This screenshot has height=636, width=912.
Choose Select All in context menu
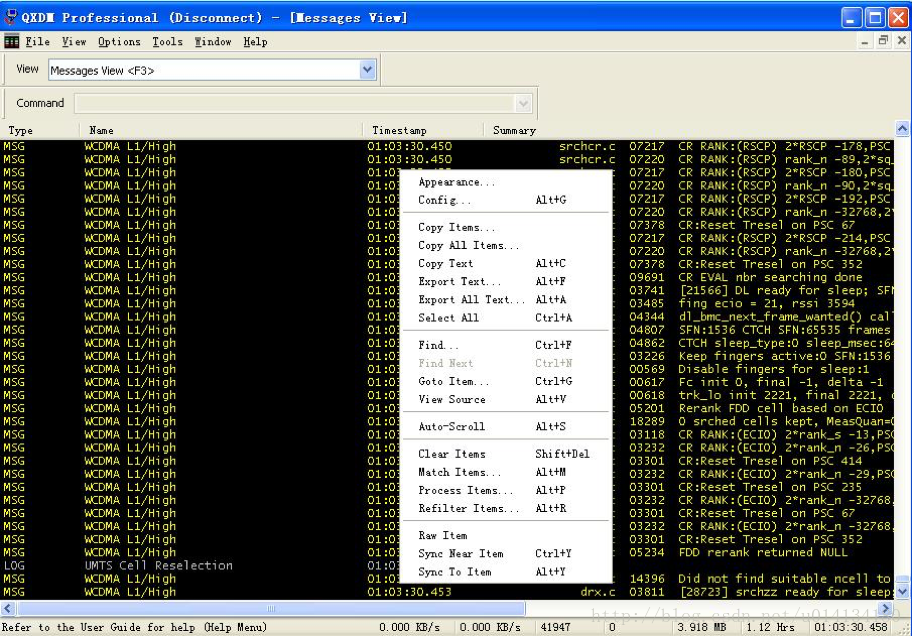[506, 318]
